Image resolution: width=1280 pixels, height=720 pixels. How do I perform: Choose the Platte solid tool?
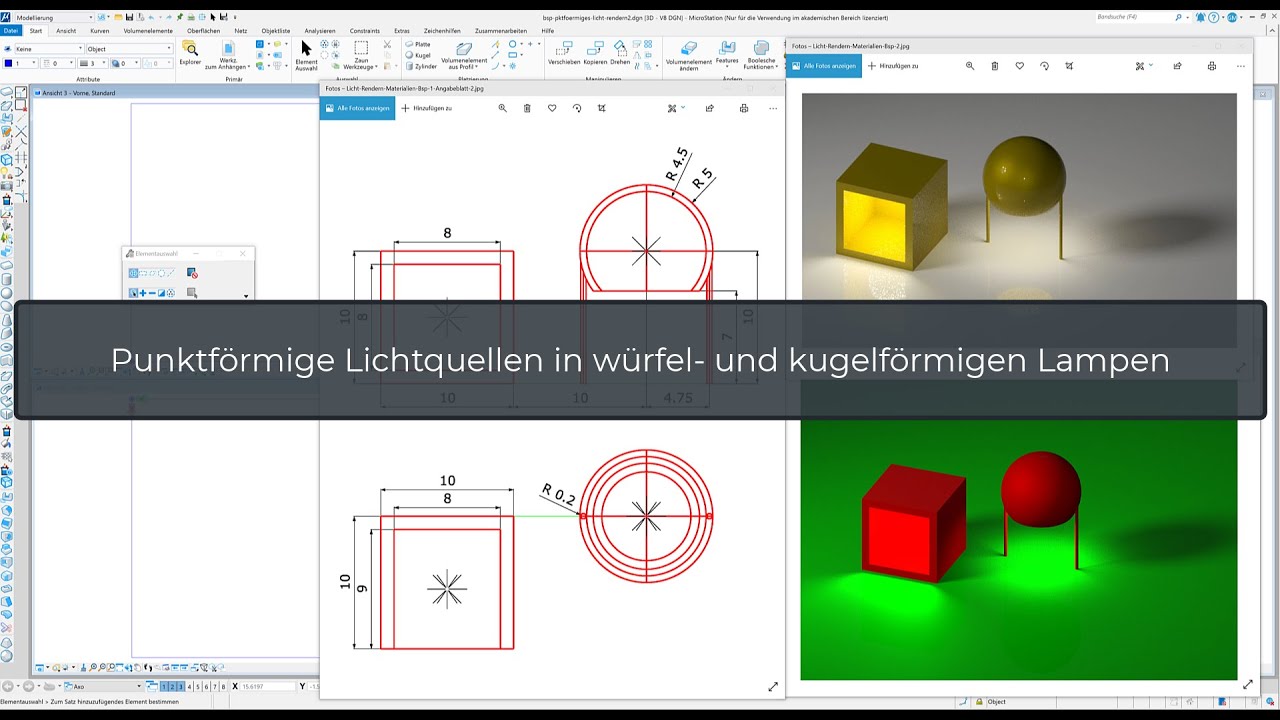(x=420, y=44)
